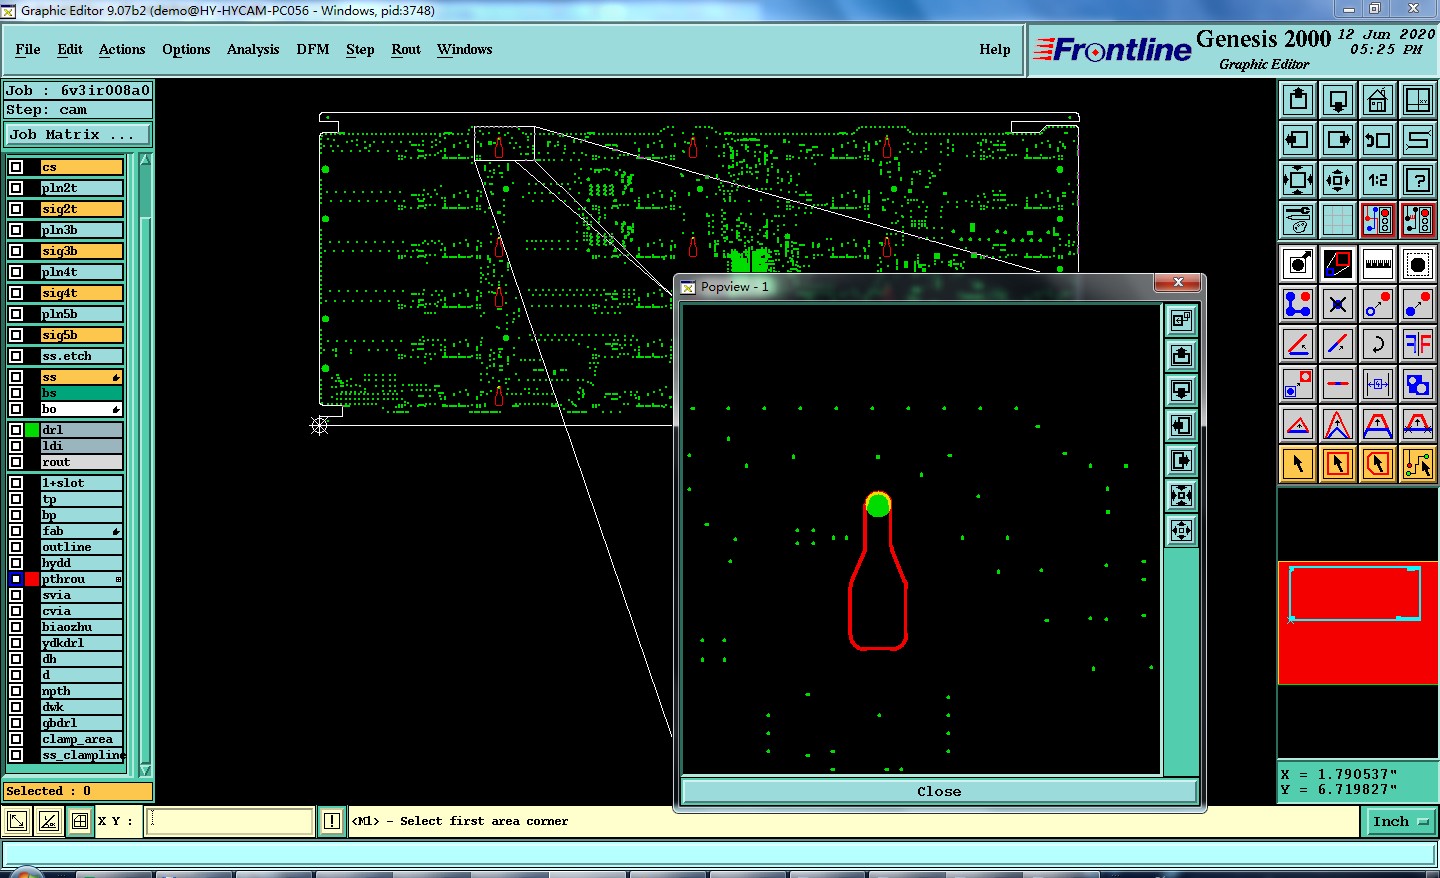The width and height of the screenshot is (1440, 878).
Task: Toggle the outline layer checkbox
Action: tap(16, 547)
